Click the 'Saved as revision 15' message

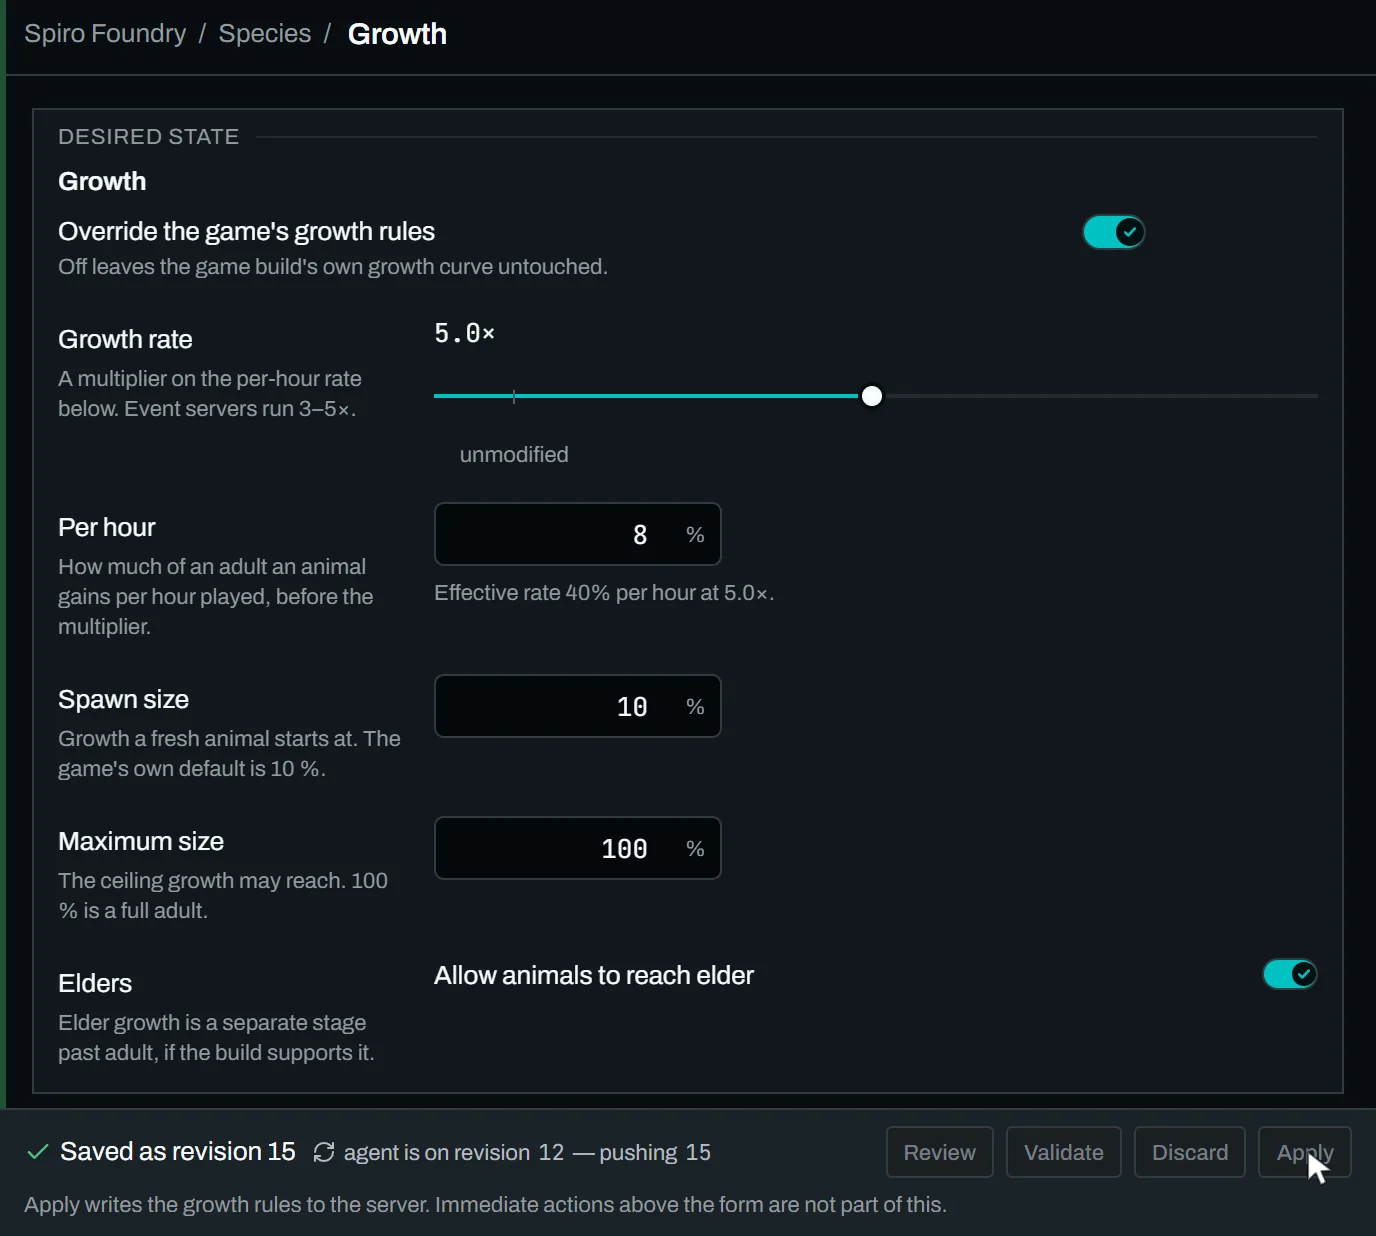[178, 1152]
